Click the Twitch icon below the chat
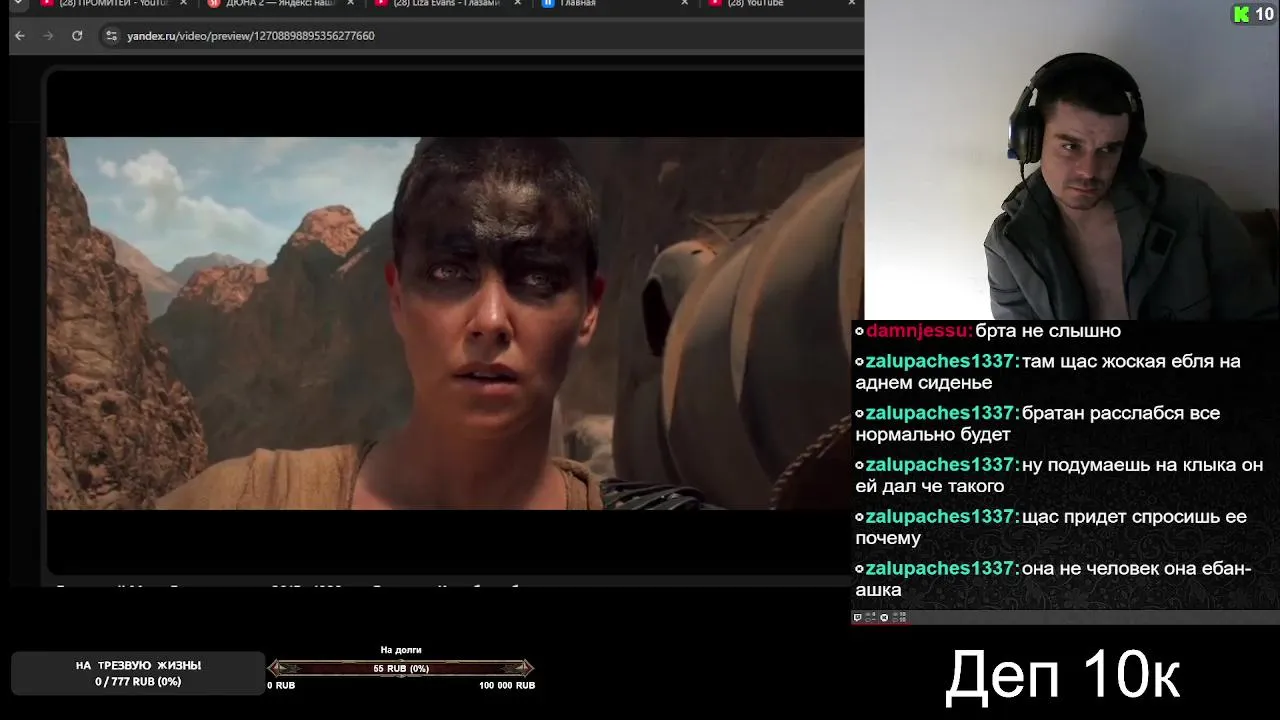The width and height of the screenshot is (1280, 720). tap(857, 618)
